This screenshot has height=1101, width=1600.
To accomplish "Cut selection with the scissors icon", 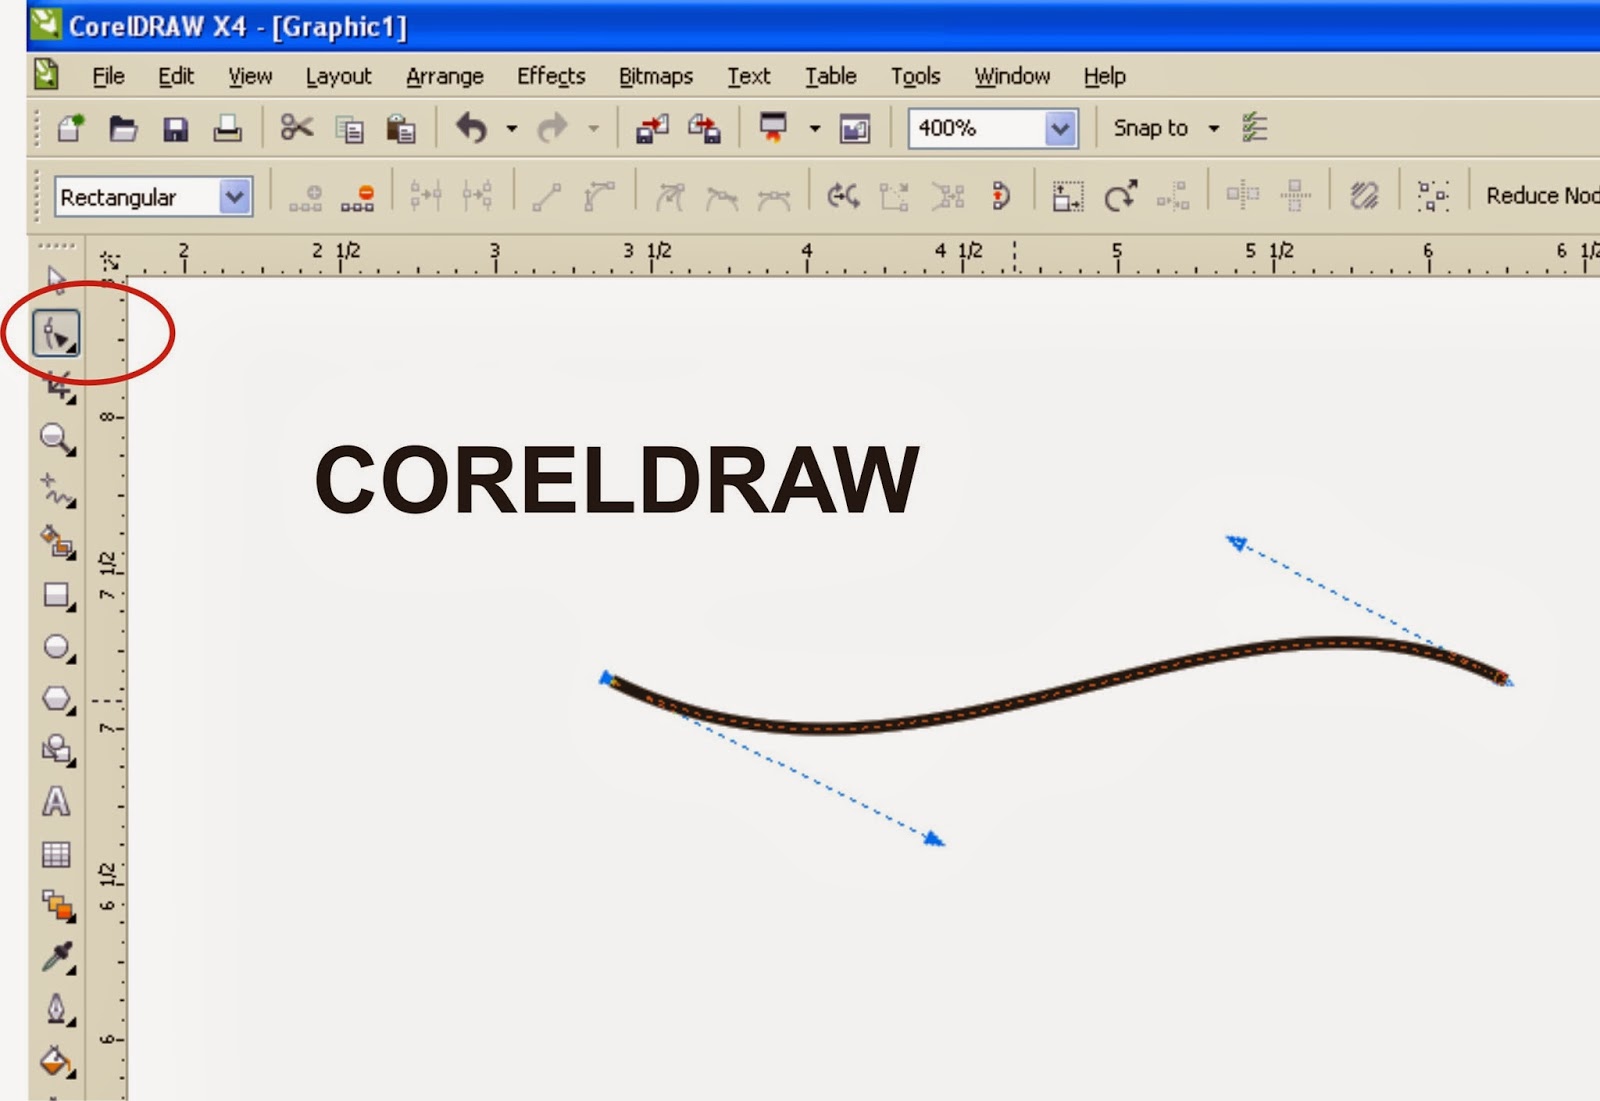I will click(296, 128).
